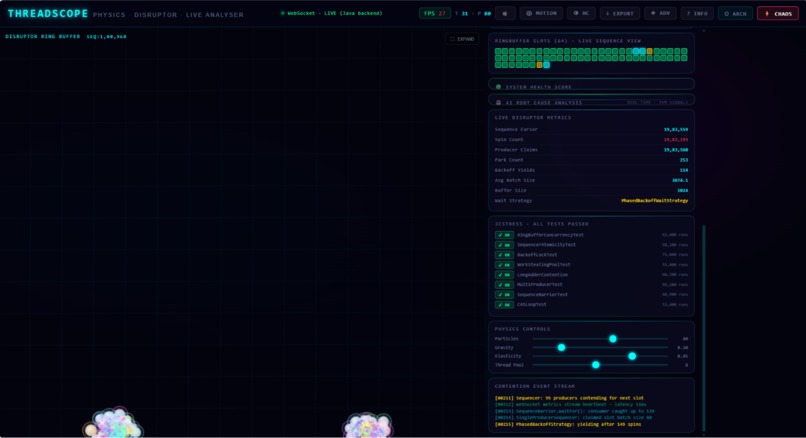This screenshot has width=806, height=438.
Task: Select the BackoffLockTest row label
Action: (x=537, y=255)
